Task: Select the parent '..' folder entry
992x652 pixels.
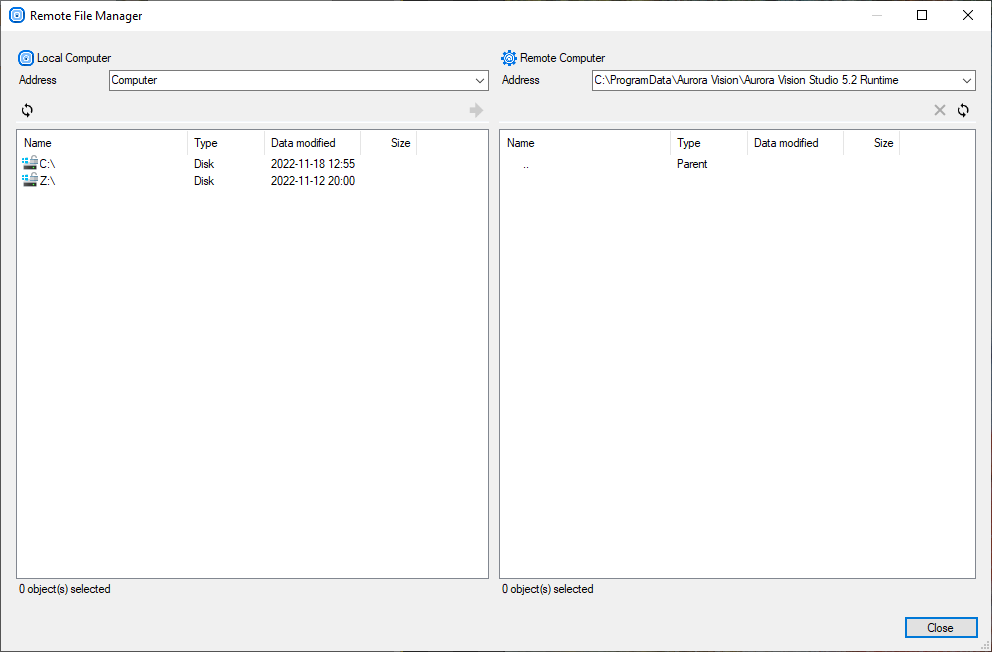Action: tap(526, 164)
